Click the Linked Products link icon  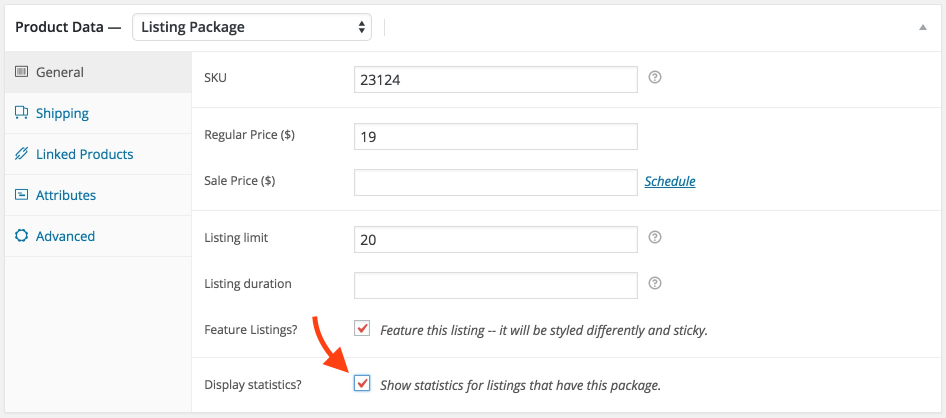(22, 154)
